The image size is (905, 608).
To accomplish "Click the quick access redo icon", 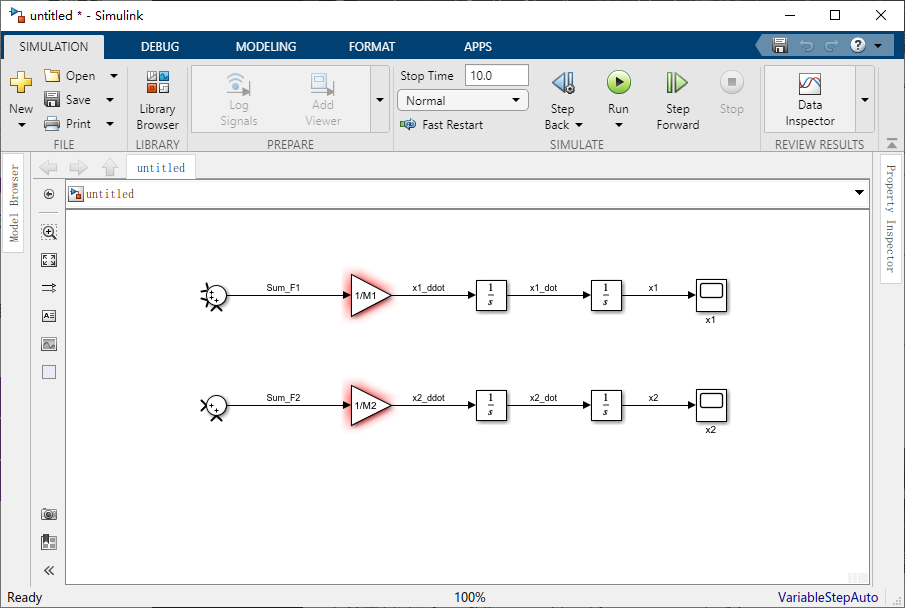I will click(x=831, y=45).
